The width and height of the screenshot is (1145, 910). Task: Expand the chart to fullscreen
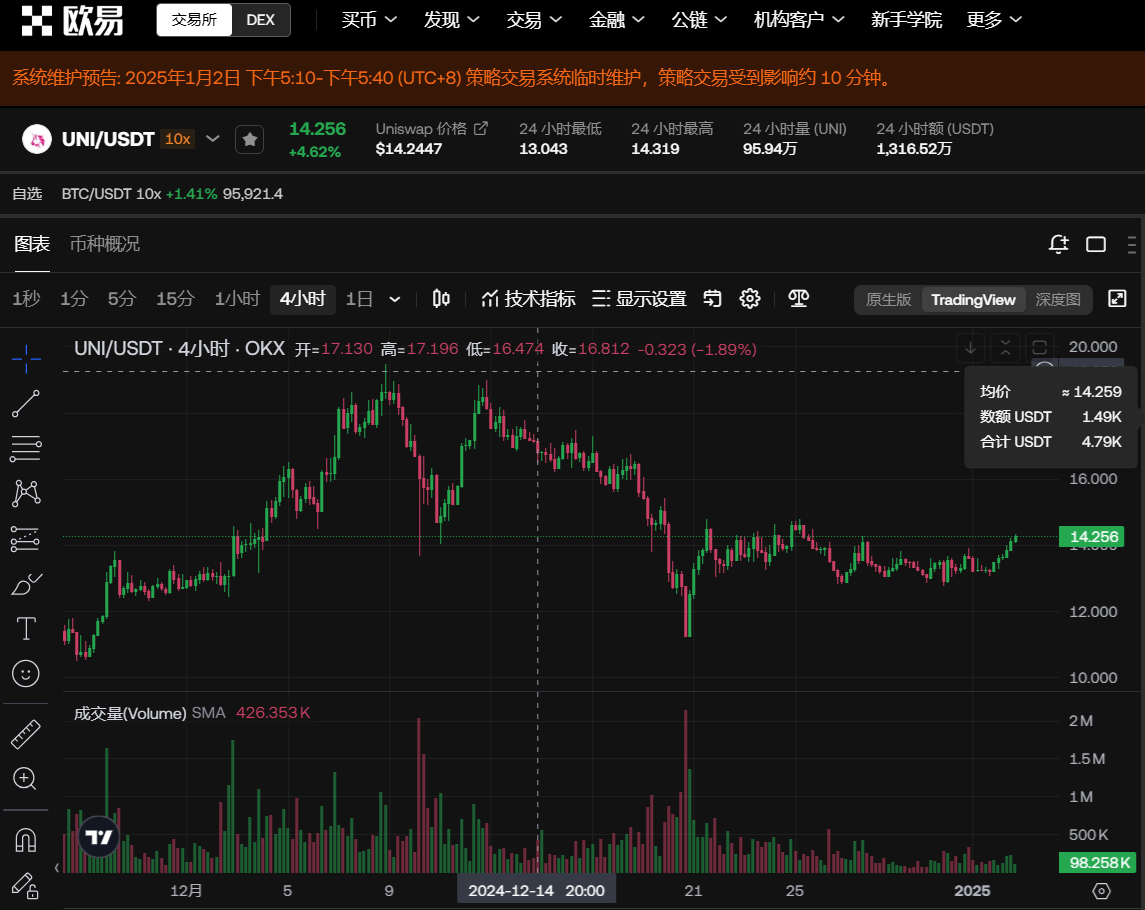click(1117, 299)
